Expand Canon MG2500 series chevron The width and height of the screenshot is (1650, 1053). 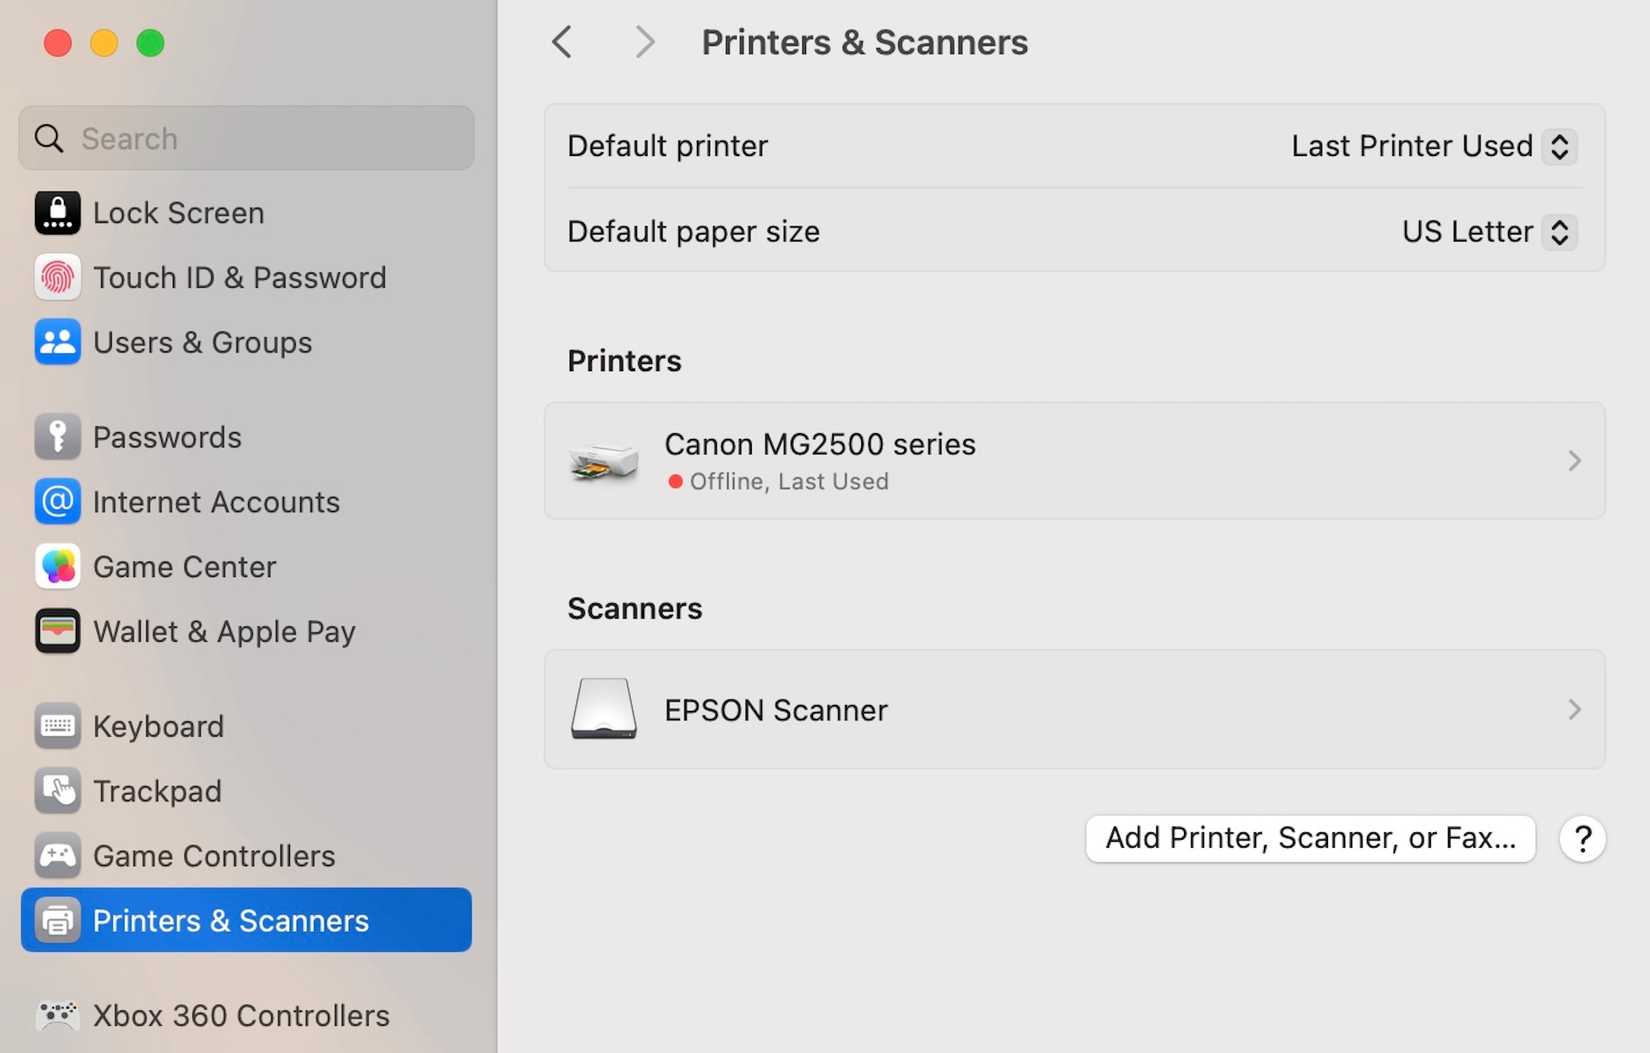[1574, 461]
